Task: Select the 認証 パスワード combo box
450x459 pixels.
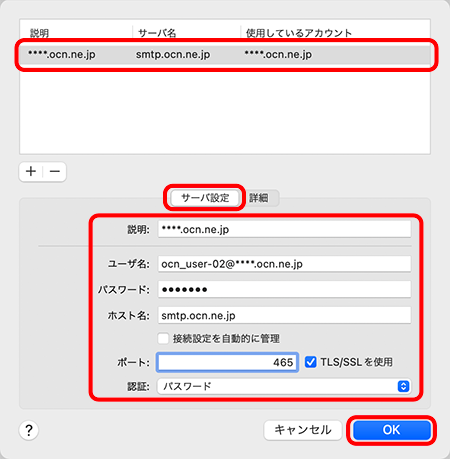Action: pos(284,386)
